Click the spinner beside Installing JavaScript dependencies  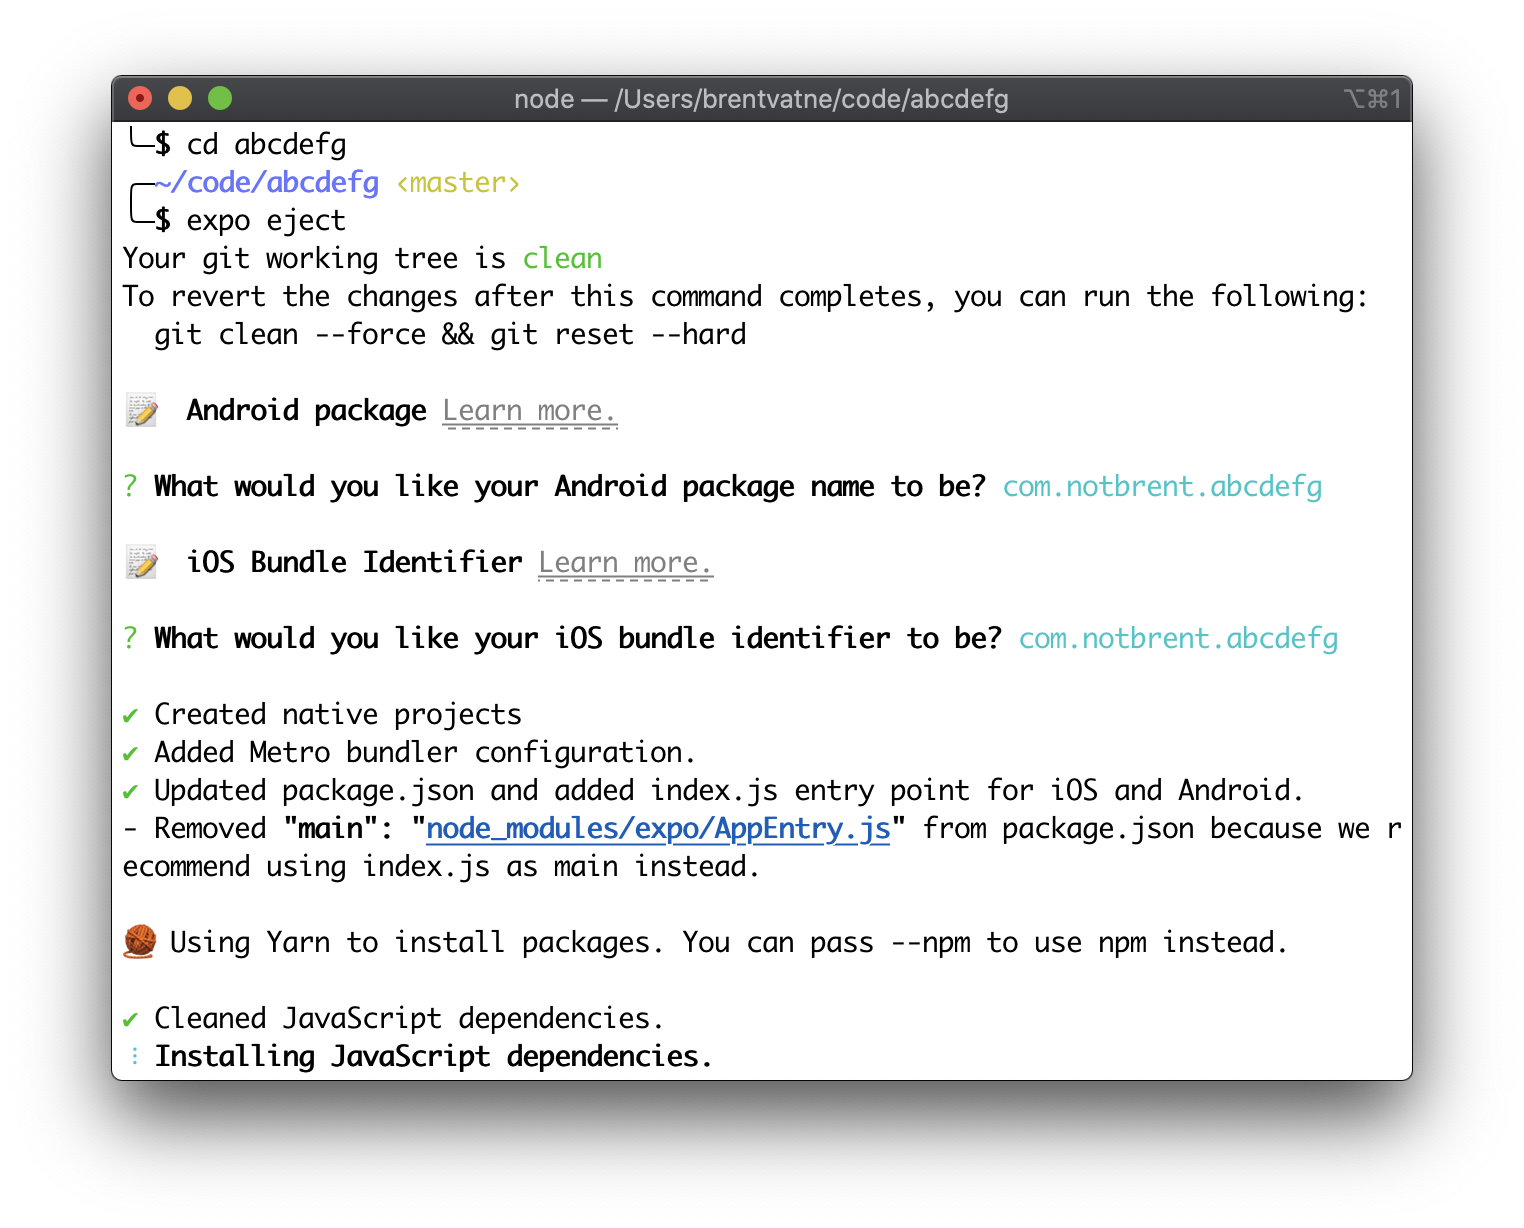(133, 1056)
